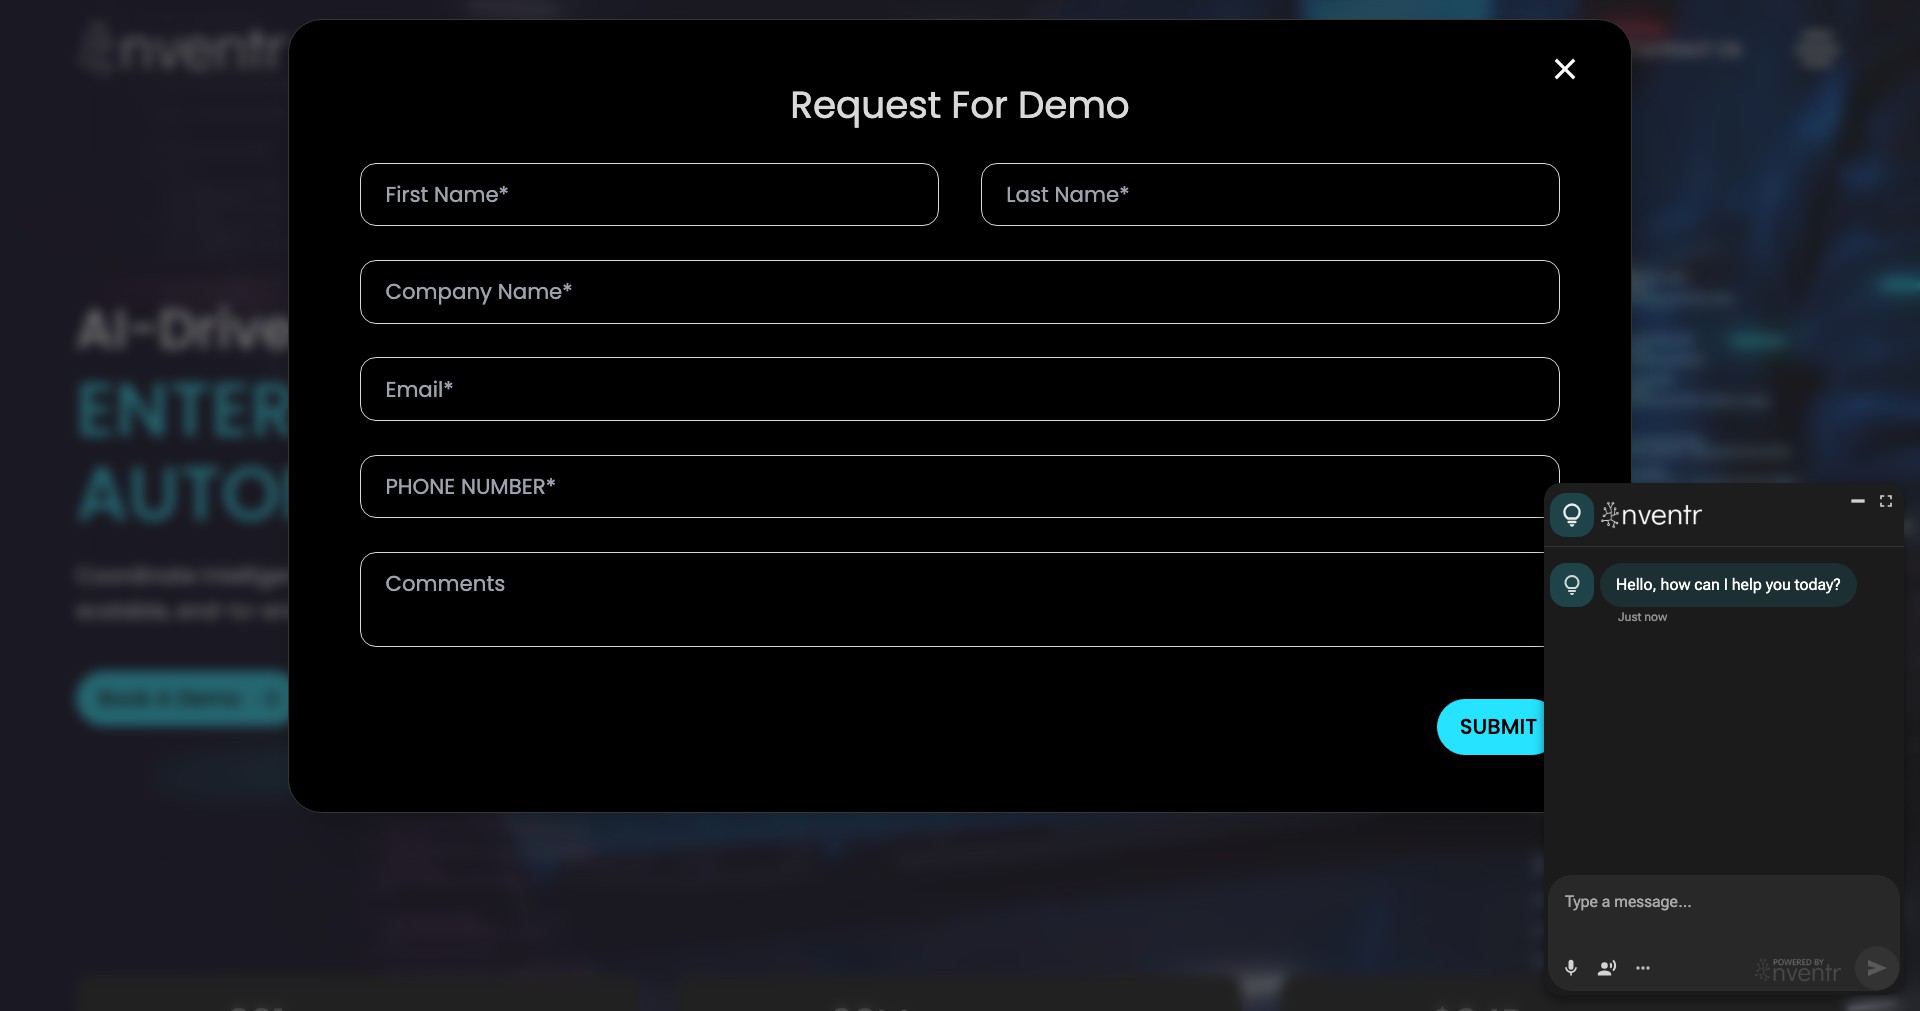This screenshot has height=1011, width=1920.
Task: Close the Request For Demo dialog
Action: click(x=1565, y=69)
